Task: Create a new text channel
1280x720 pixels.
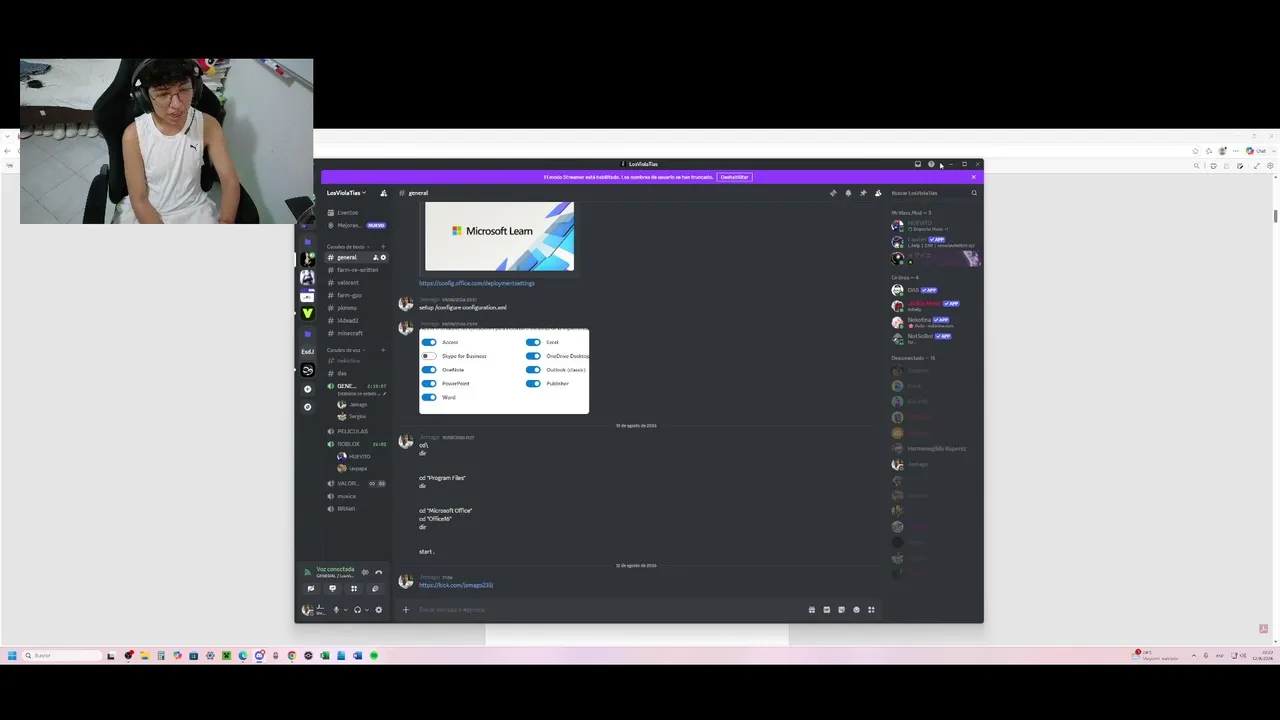Action: coord(383,247)
